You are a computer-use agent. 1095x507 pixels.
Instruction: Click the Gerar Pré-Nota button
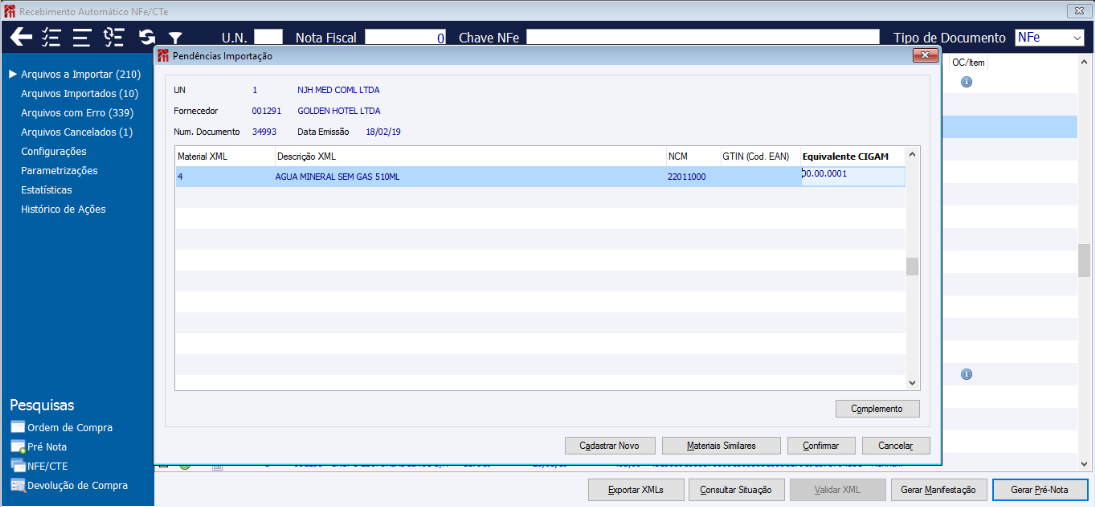click(1040, 490)
